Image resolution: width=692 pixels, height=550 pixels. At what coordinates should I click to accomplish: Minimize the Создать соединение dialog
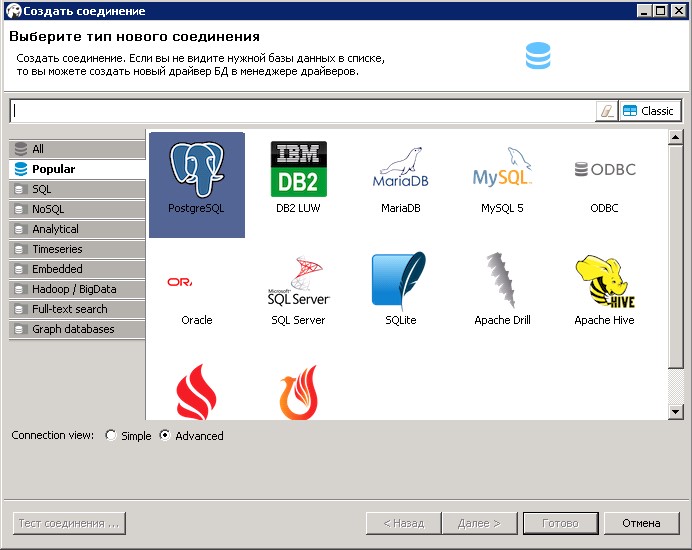[644, 11]
